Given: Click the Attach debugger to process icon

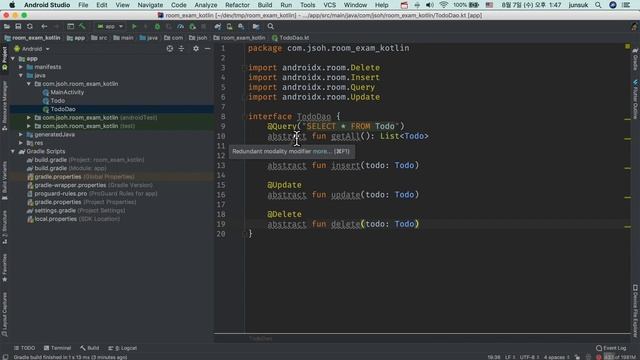Looking at the screenshot, I should click(192, 27).
